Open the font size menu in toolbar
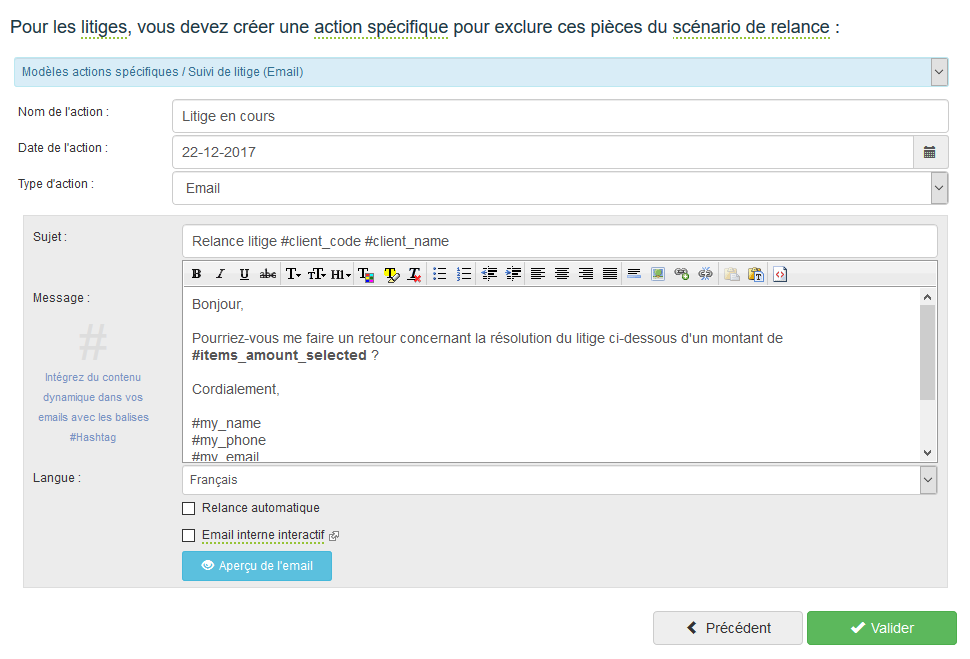 coord(317,274)
